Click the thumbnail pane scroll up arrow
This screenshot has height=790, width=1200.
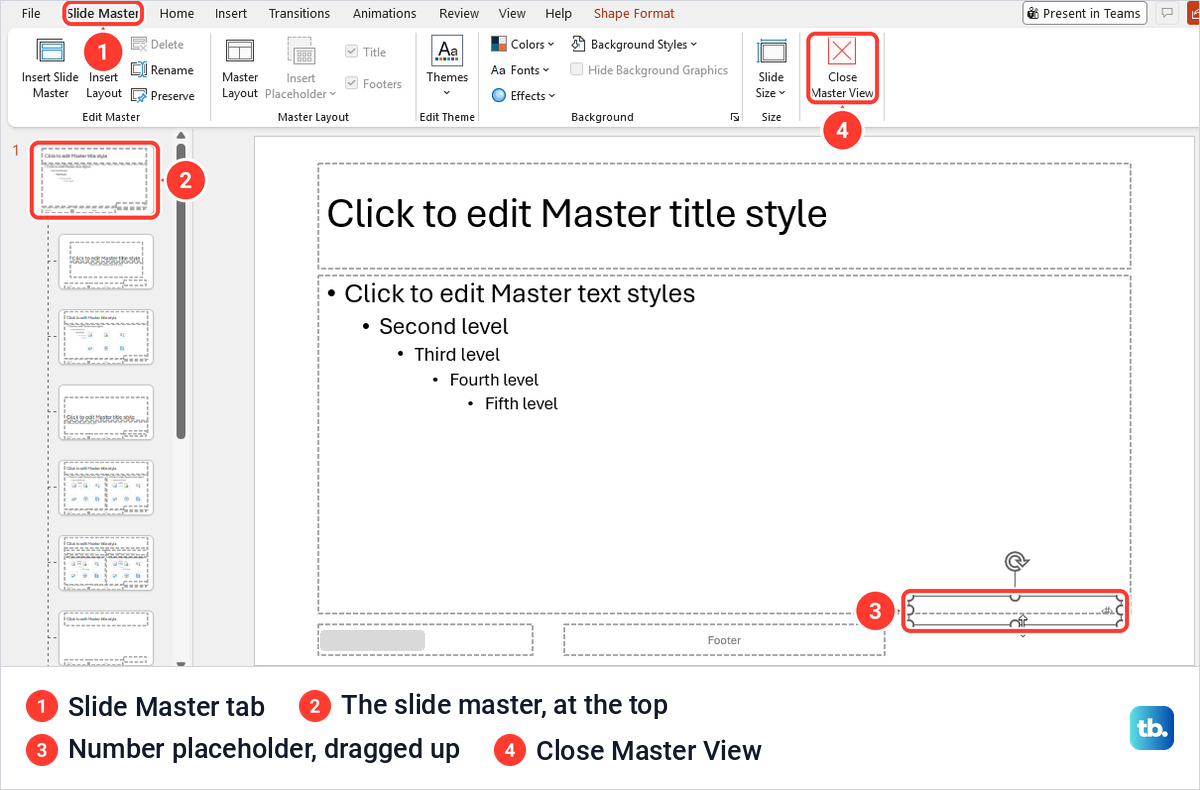click(181, 135)
